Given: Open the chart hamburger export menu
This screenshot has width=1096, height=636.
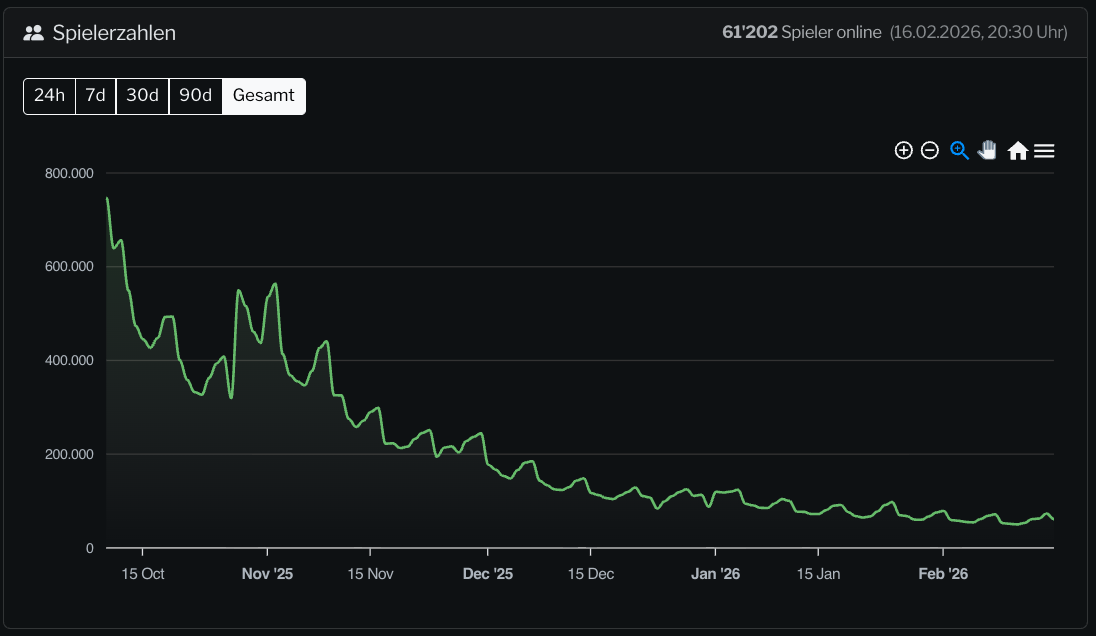Looking at the screenshot, I should pyautogui.click(x=1045, y=151).
